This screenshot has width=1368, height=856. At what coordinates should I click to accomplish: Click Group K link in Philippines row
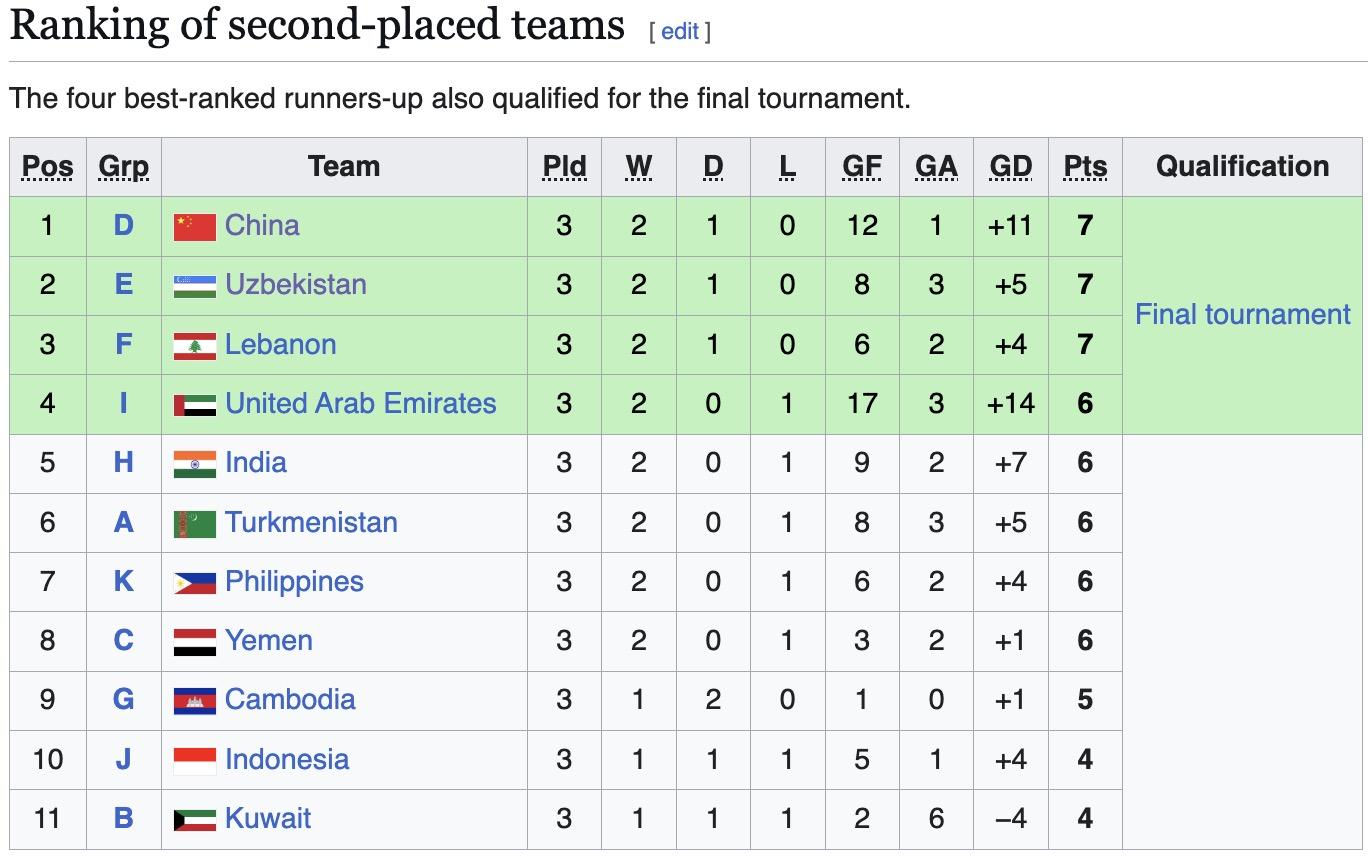[123, 581]
